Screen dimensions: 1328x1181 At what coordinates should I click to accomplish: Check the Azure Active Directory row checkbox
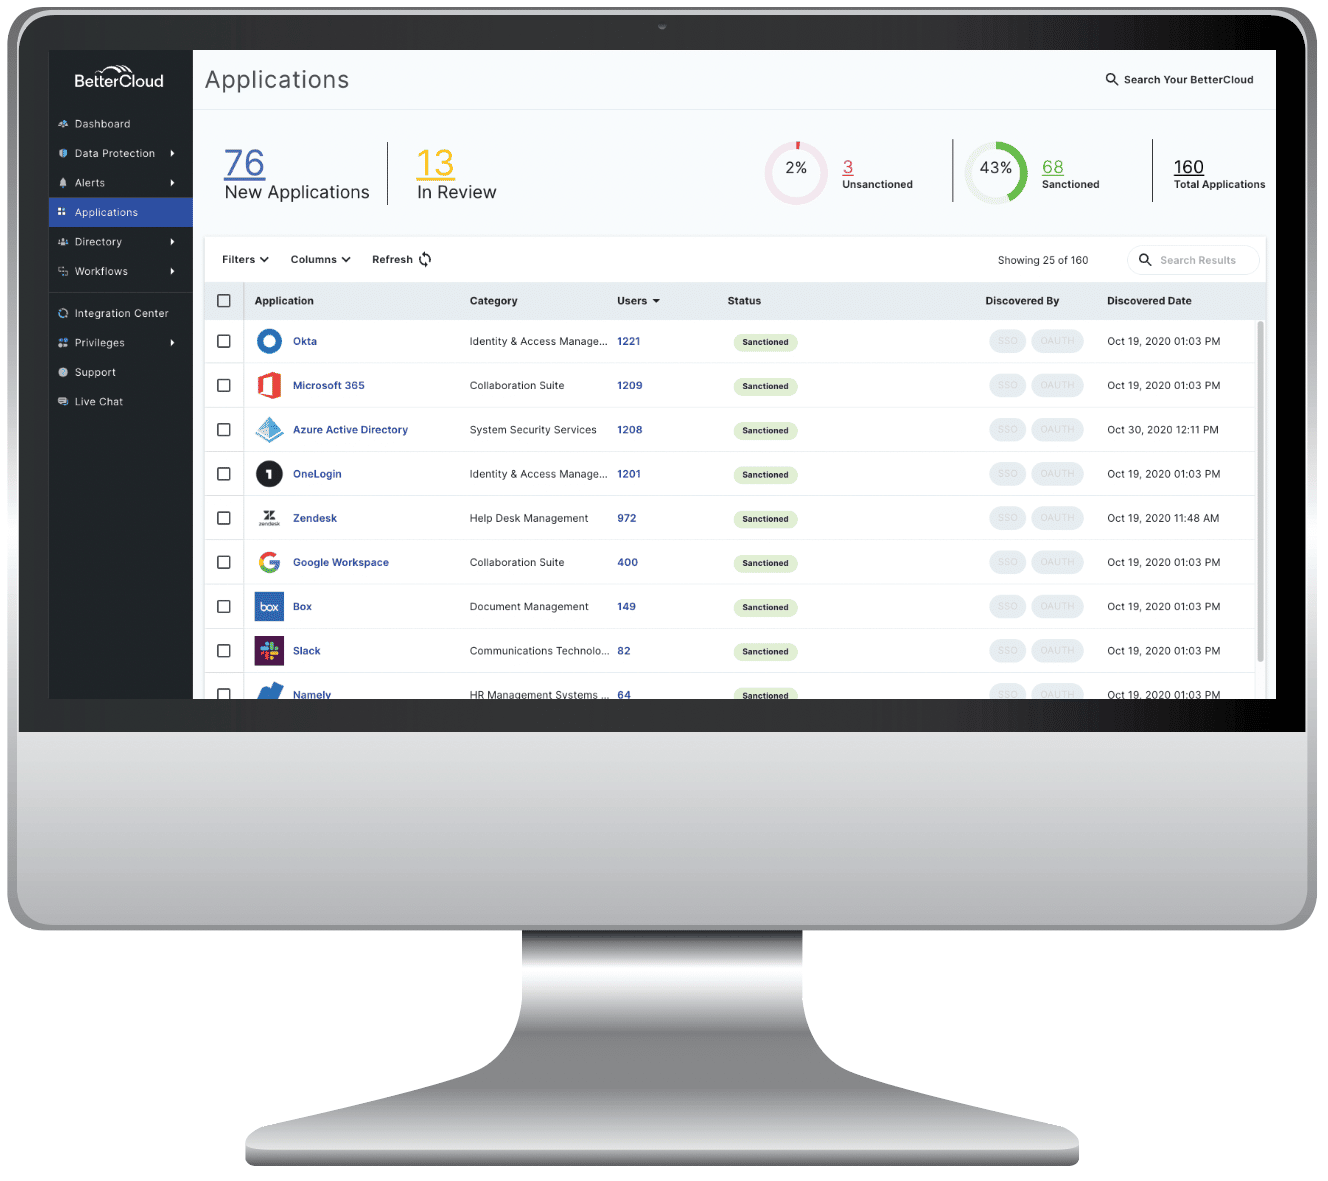(x=224, y=430)
